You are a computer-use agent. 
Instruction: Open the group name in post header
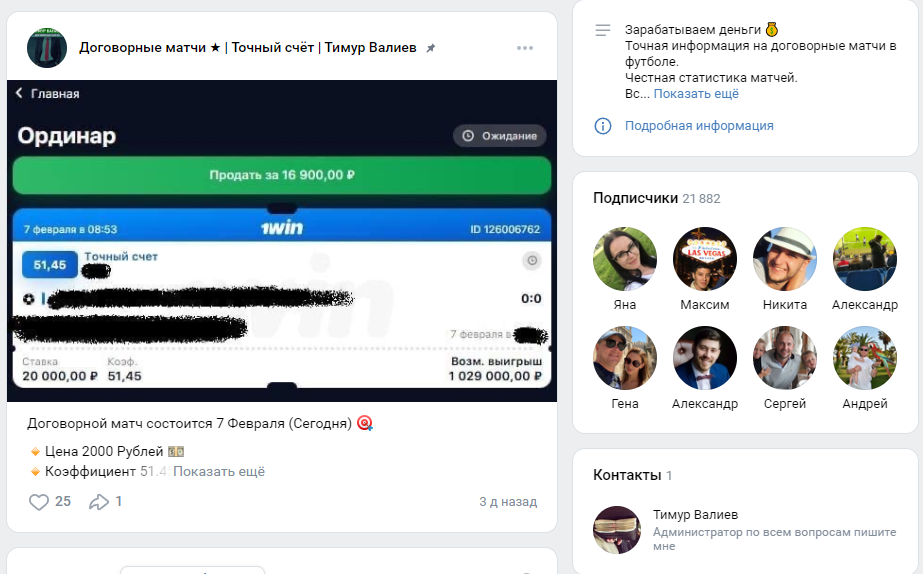(x=248, y=48)
